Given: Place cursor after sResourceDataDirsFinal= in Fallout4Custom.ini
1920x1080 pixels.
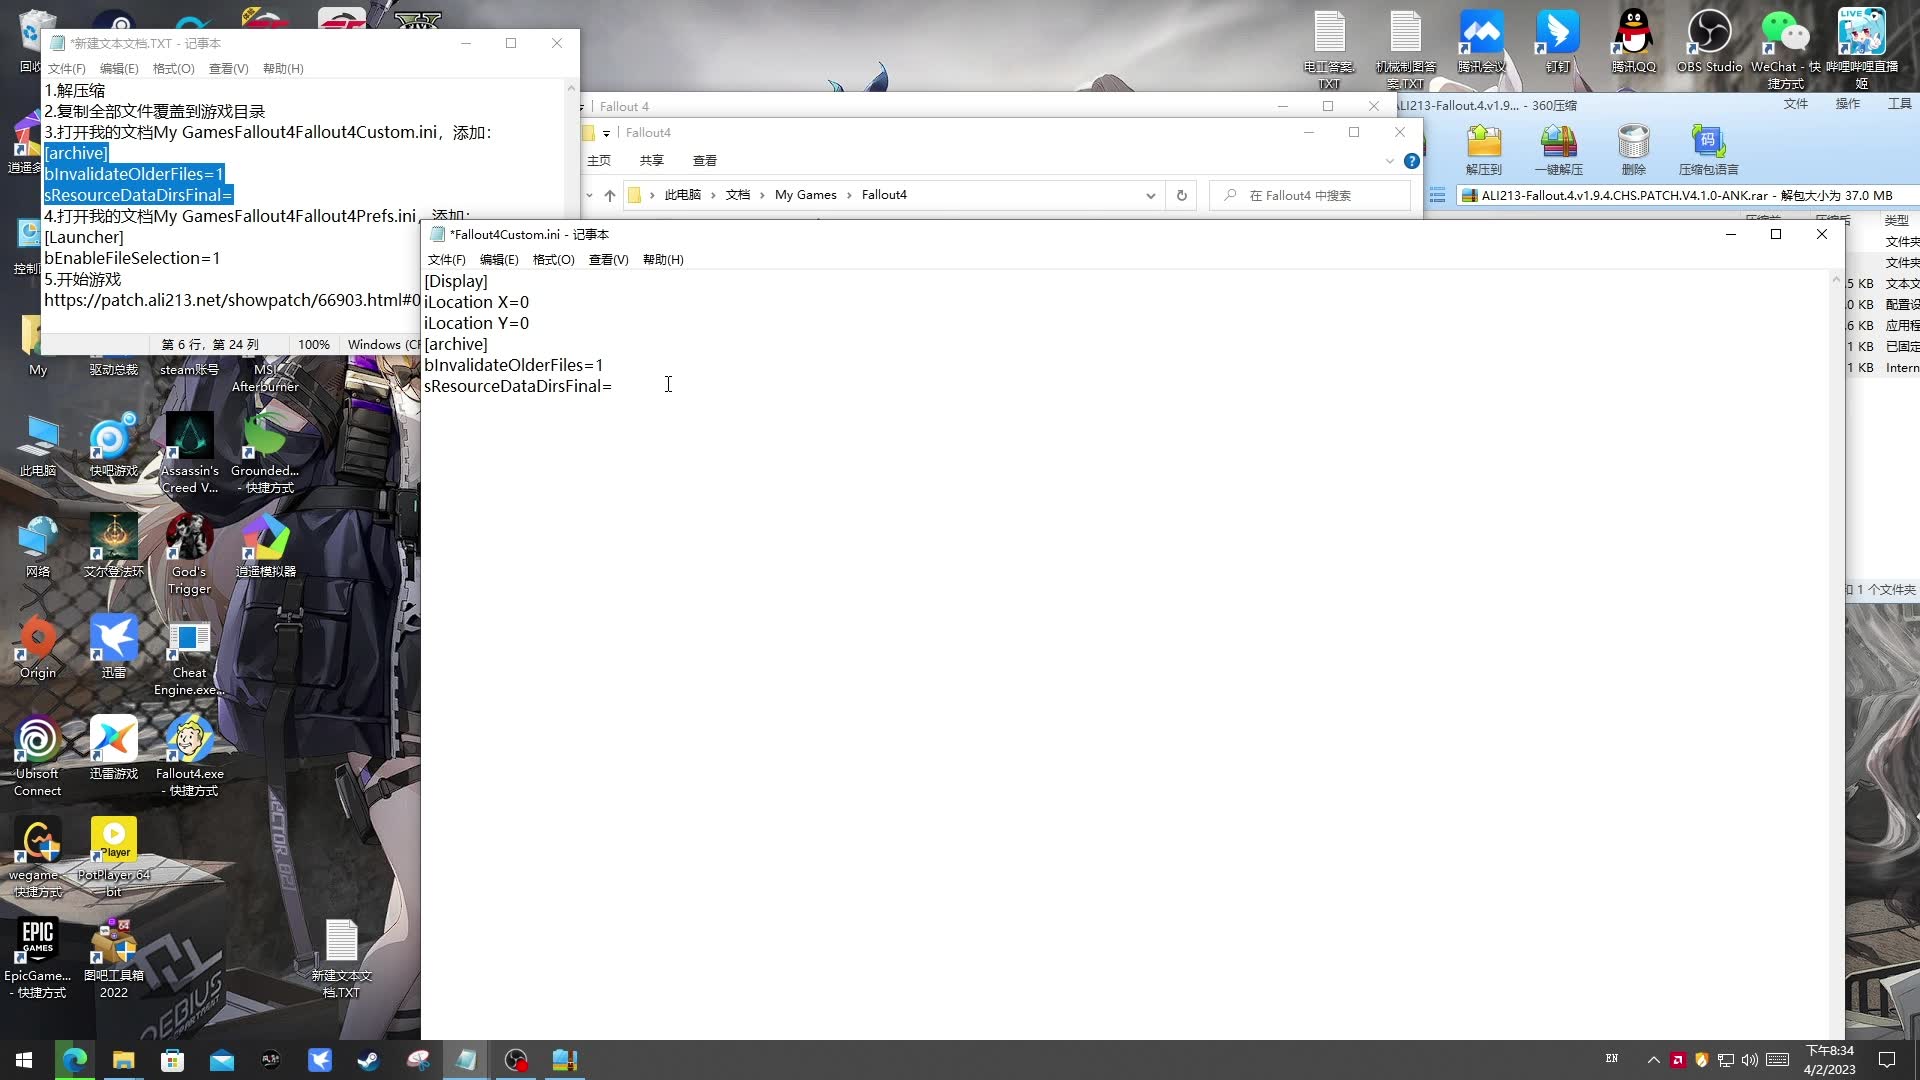Looking at the screenshot, I should tap(613, 386).
